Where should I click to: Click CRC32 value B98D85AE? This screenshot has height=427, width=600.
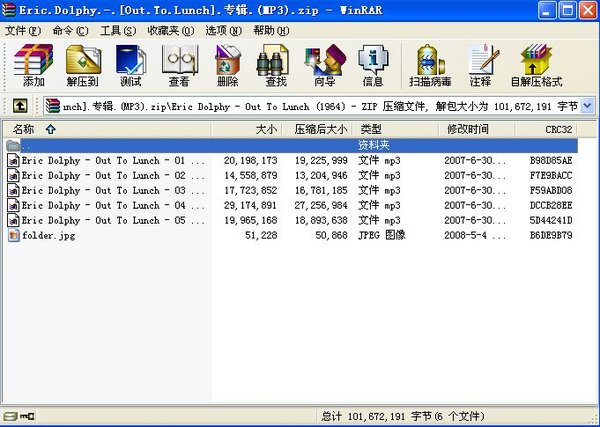pos(551,161)
